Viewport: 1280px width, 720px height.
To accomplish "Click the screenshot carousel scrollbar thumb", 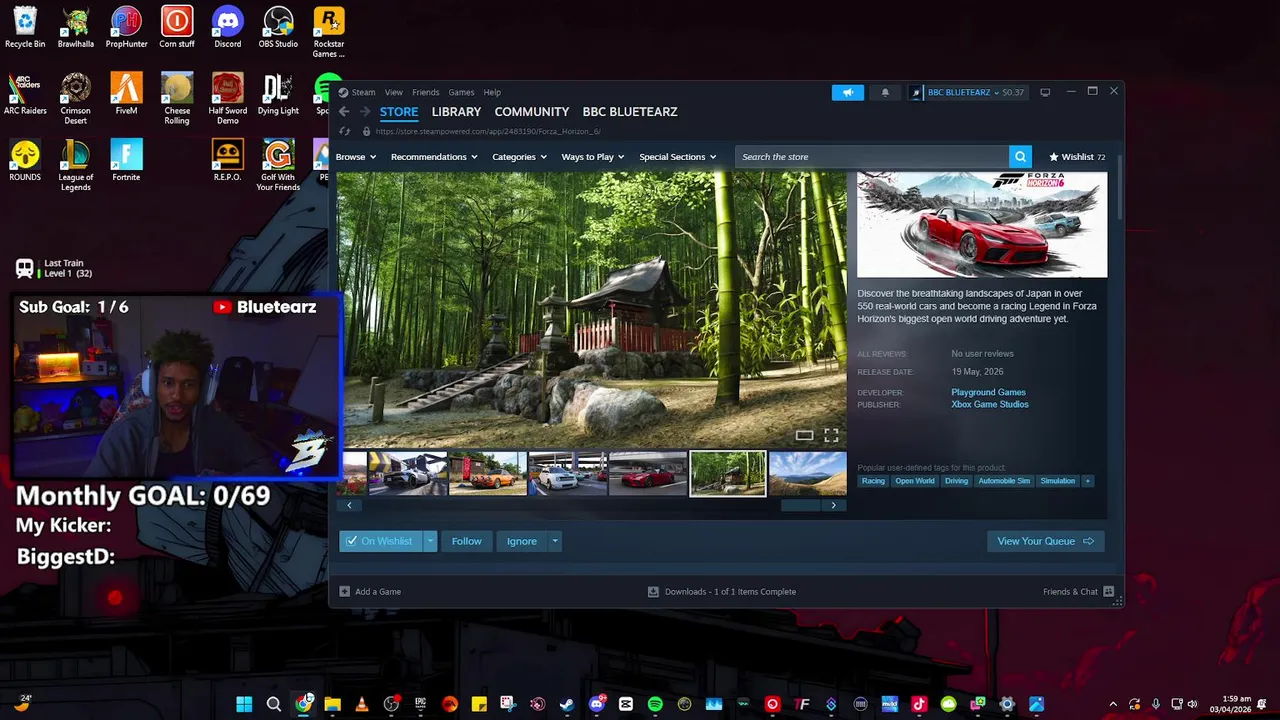I will tap(800, 505).
